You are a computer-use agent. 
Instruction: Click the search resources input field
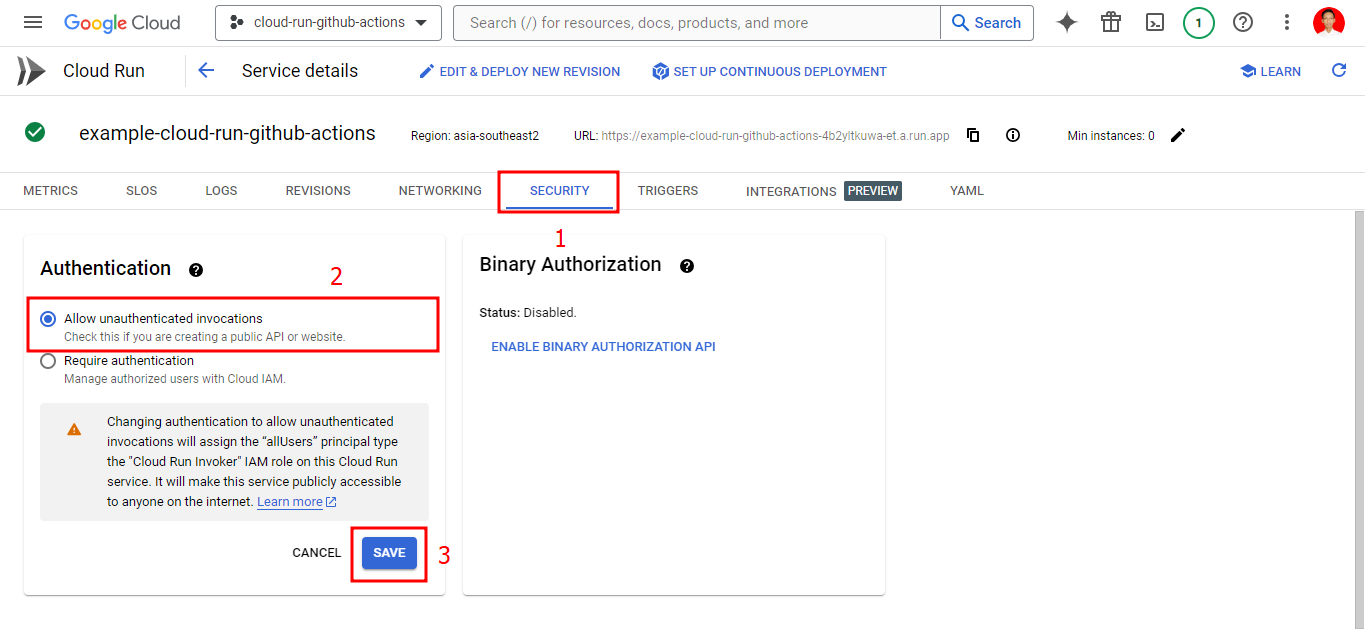(x=696, y=22)
